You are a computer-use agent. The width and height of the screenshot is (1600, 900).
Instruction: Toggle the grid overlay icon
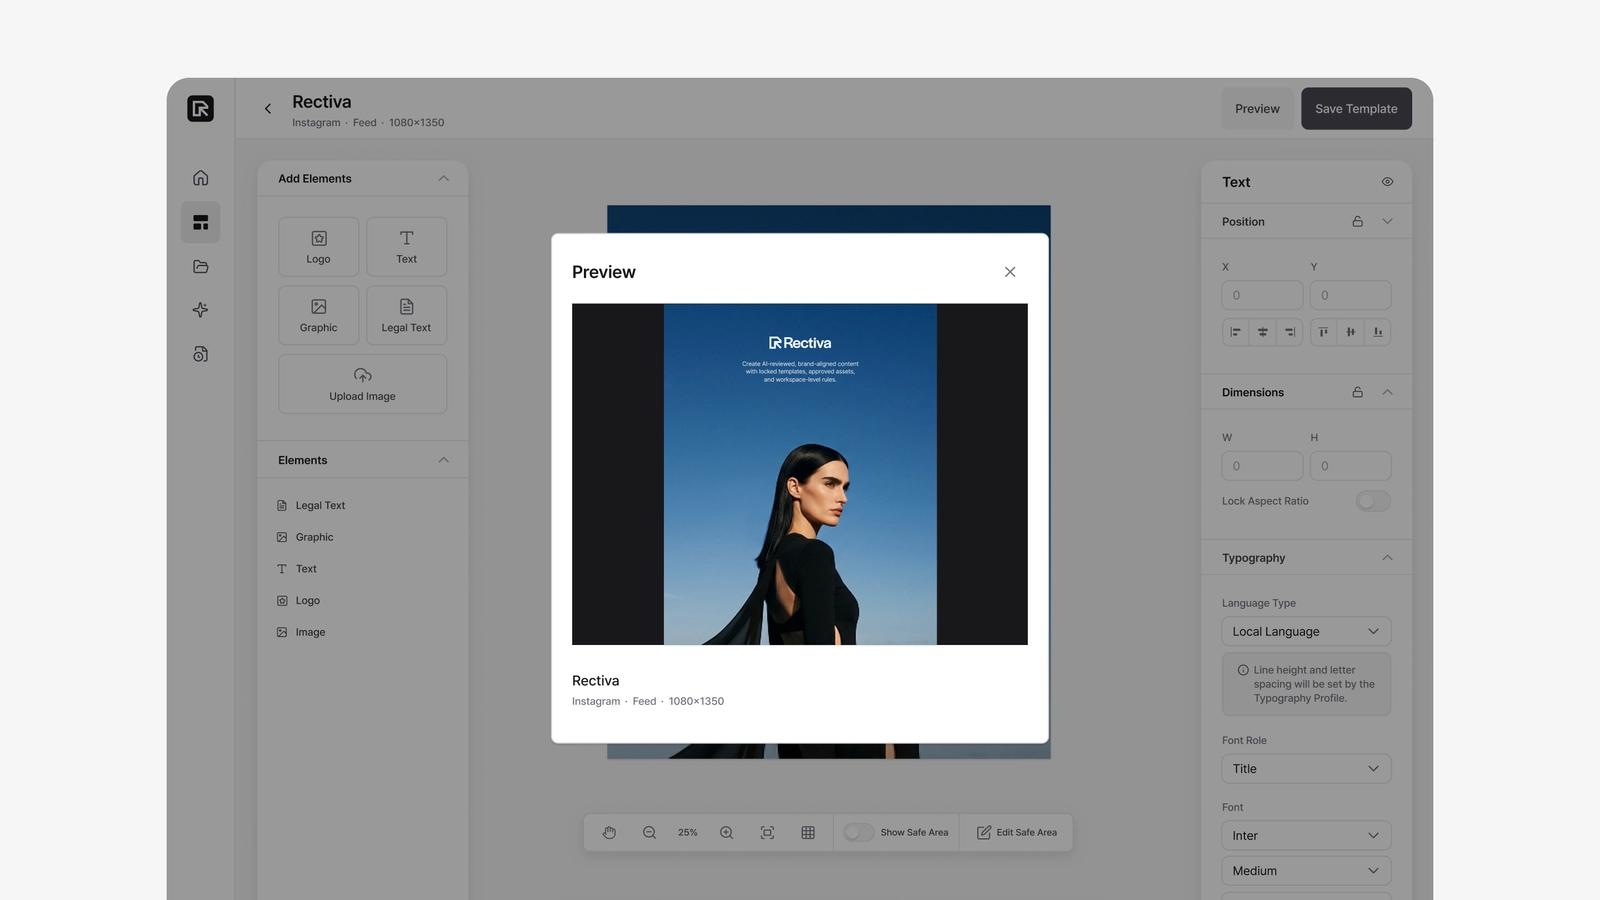click(x=808, y=832)
